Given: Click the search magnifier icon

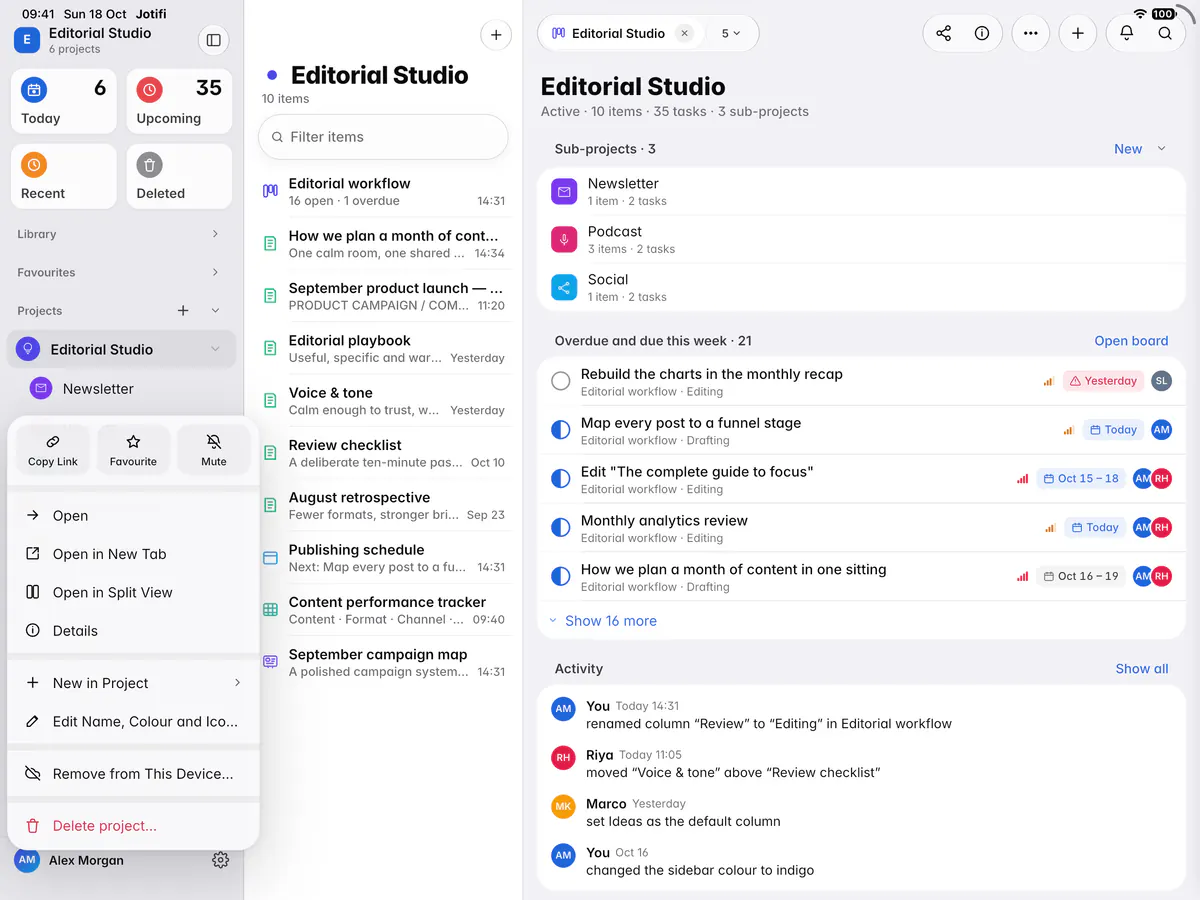Looking at the screenshot, I should pyautogui.click(x=1165, y=33).
